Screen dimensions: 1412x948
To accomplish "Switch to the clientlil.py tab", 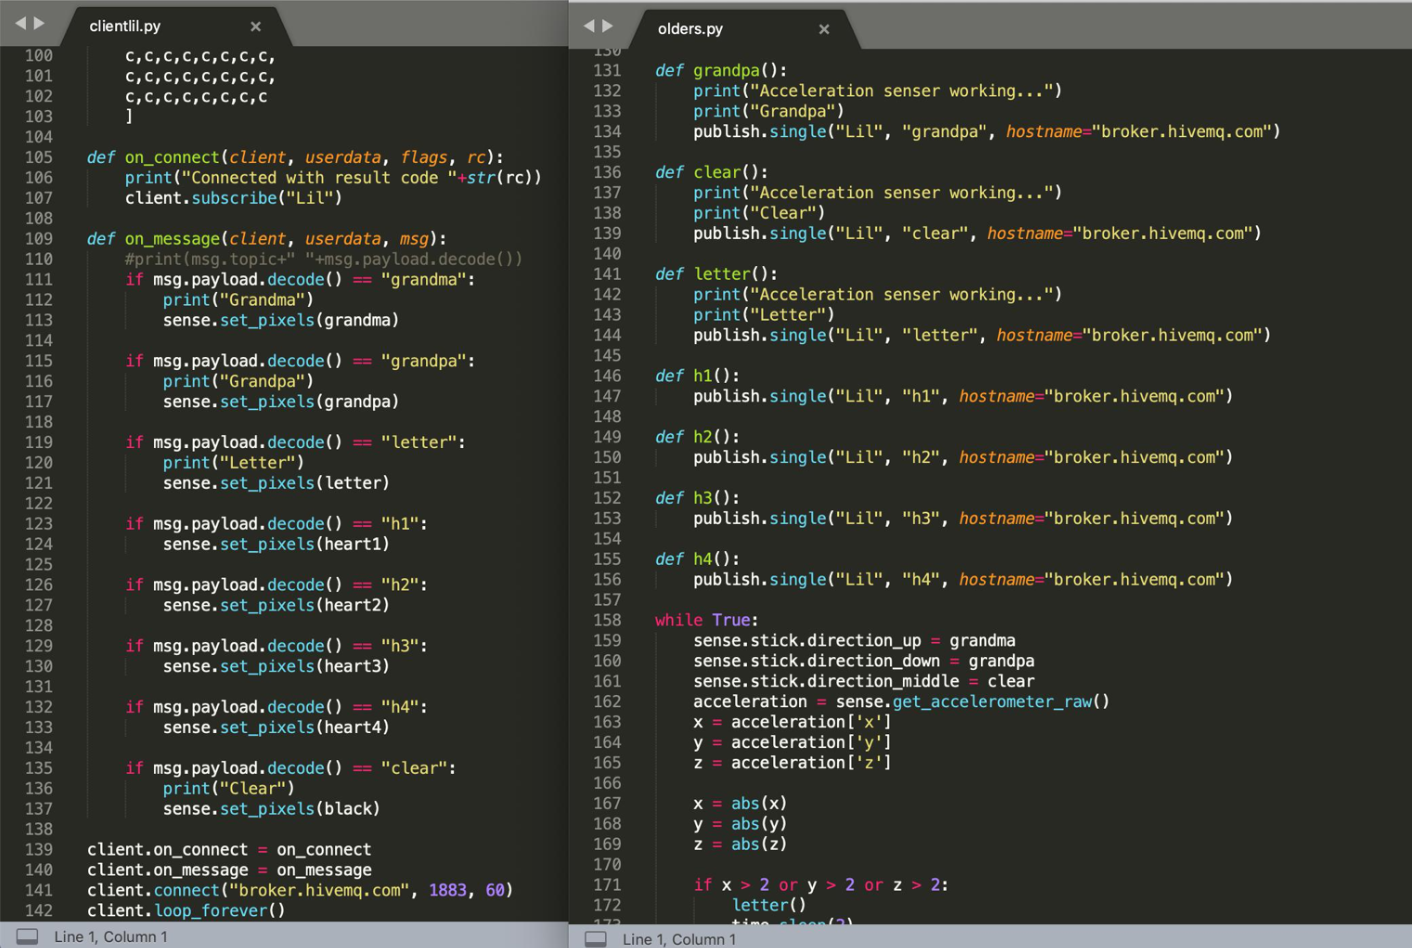I will point(125,26).
